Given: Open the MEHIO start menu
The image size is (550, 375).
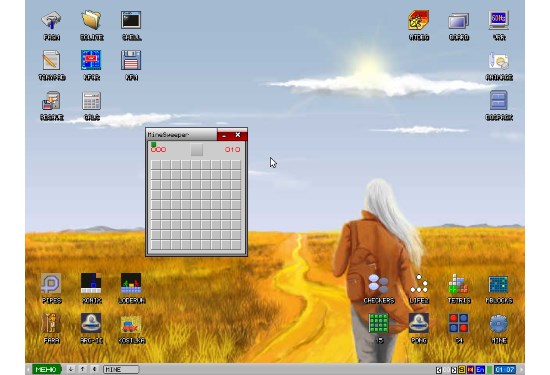Looking at the screenshot, I should (x=47, y=369).
